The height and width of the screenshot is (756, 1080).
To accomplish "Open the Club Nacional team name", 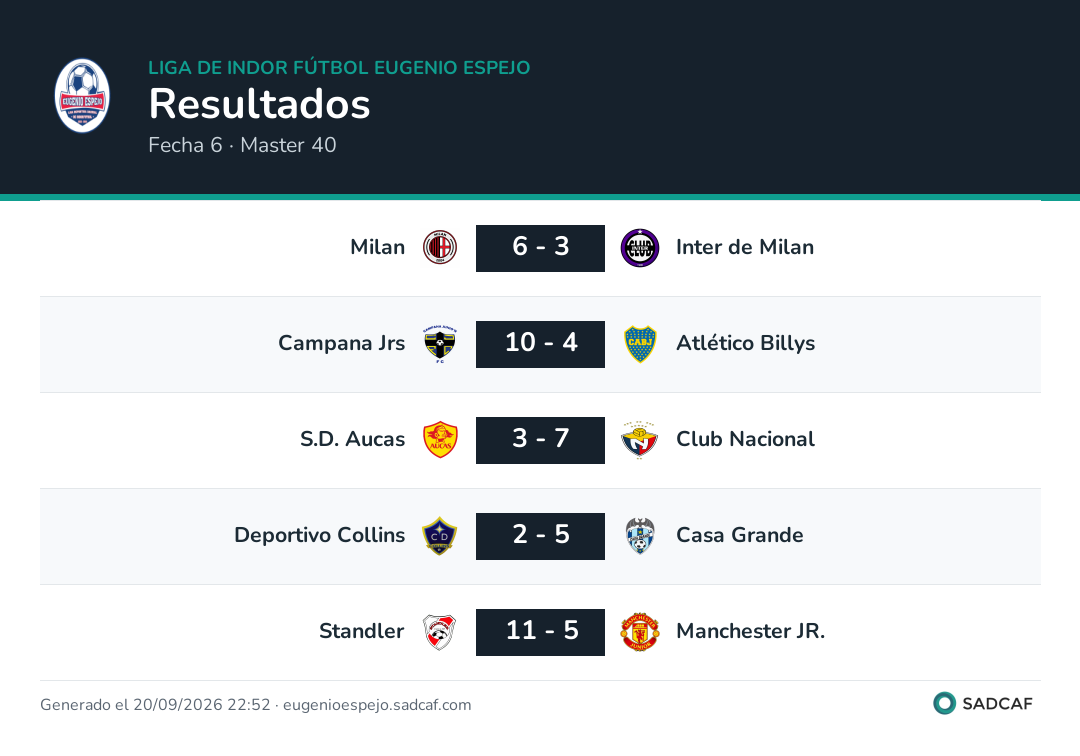I will [745, 439].
